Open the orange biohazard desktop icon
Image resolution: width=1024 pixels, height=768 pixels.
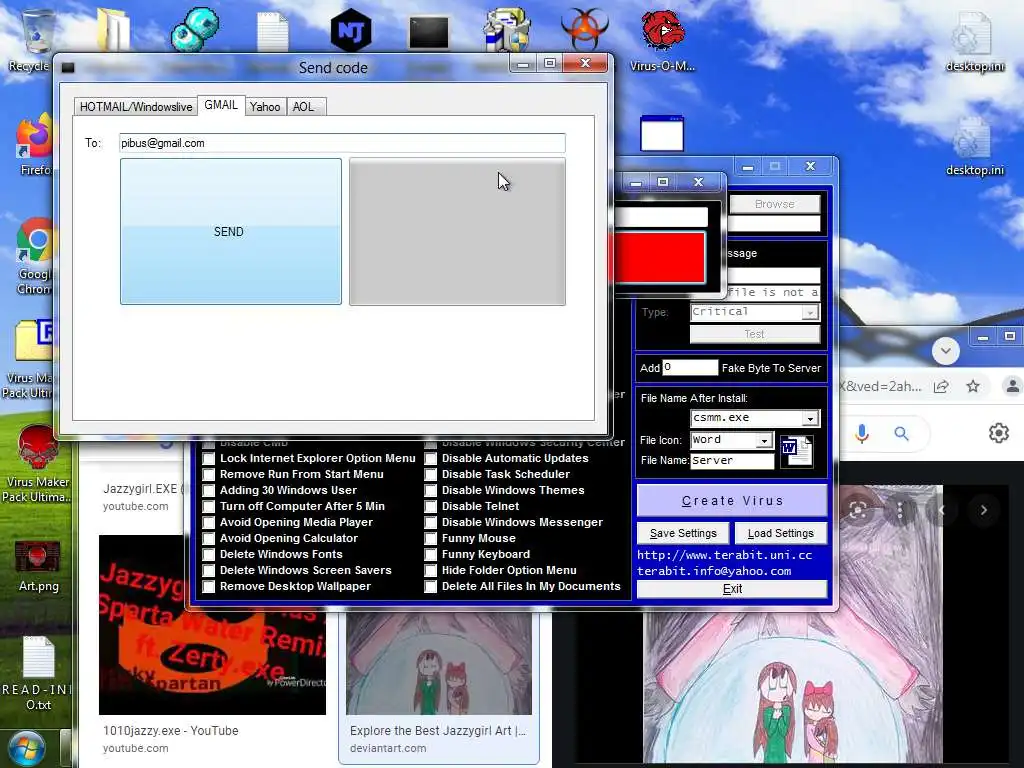pyautogui.click(x=584, y=29)
